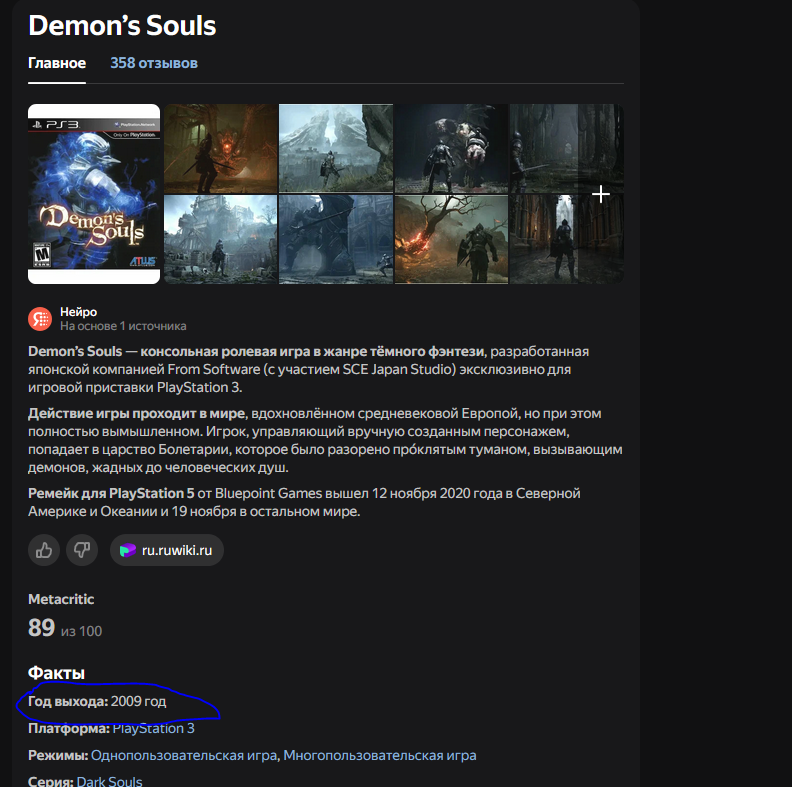Click the Факты heading
The image size is (792, 787).
(57, 673)
